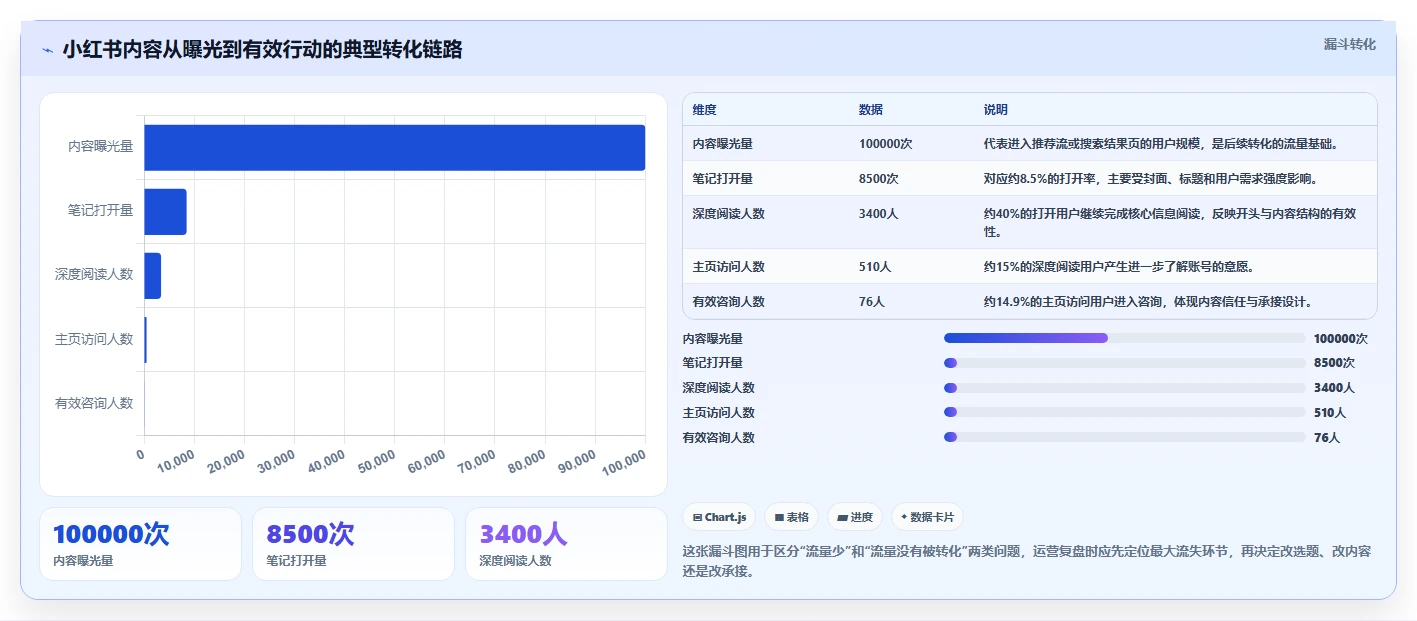Image resolution: width=1417 pixels, height=621 pixels.
Task: Click the 100000次 value beside the progress bar
Action: click(1341, 339)
